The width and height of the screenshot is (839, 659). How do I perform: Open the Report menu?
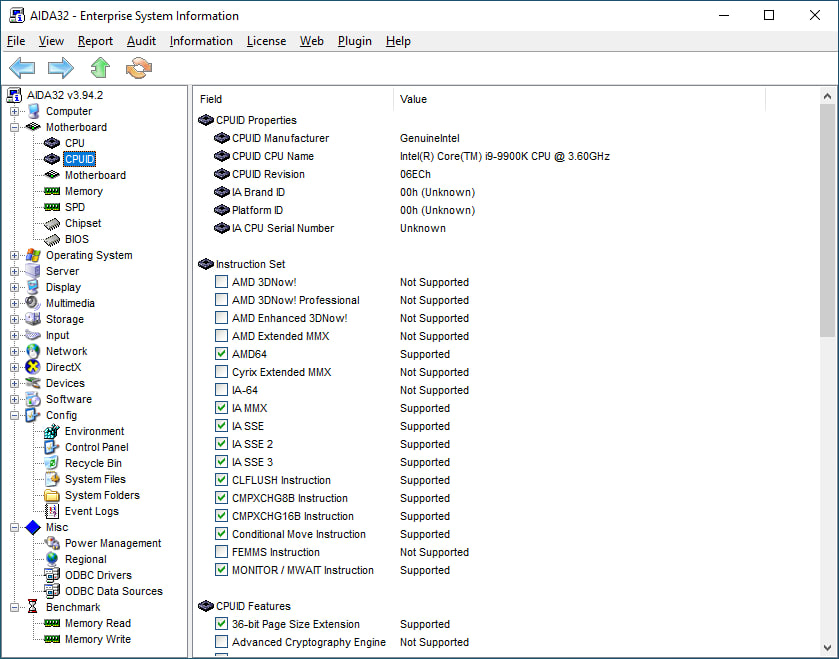click(x=95, y=41)
